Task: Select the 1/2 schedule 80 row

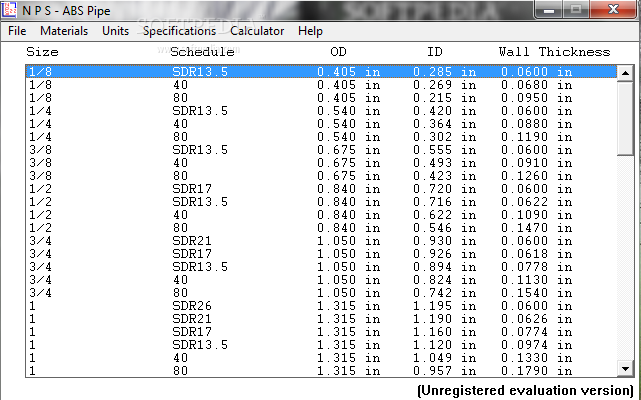Action: 321,228
